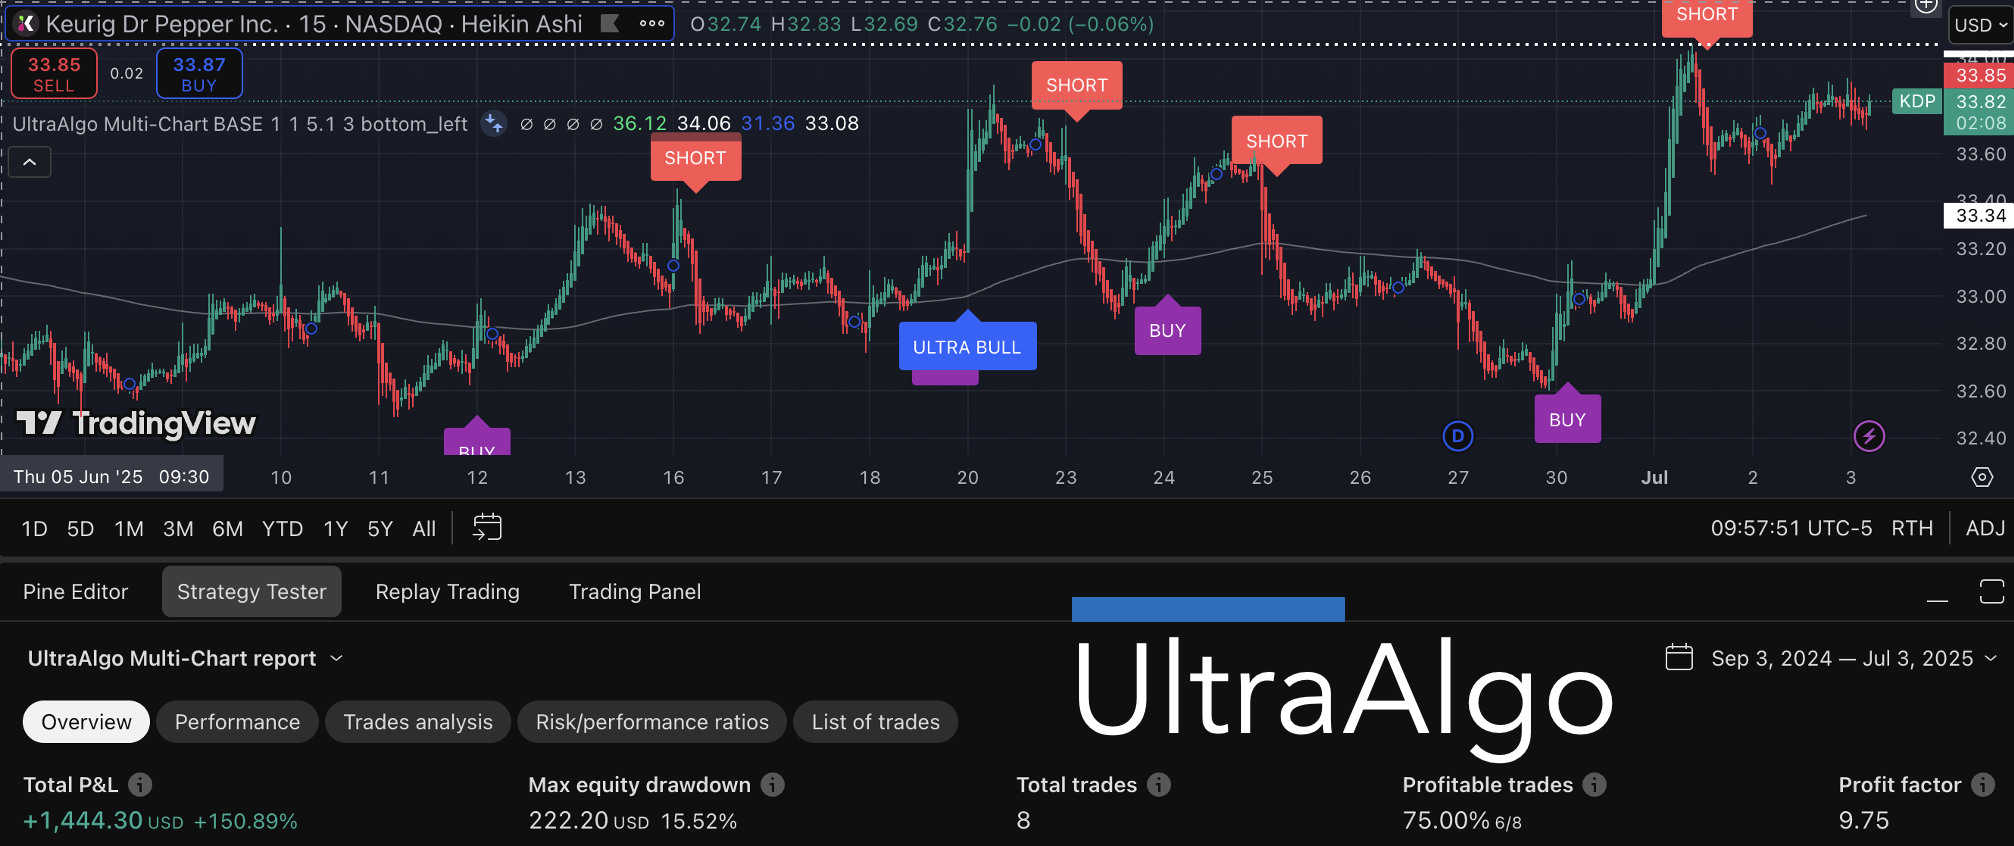Open the Sep 3, 2024 — Jul 3, 2025 range dropdown
Screen dimensions: 2014x846
(1855, 659)
